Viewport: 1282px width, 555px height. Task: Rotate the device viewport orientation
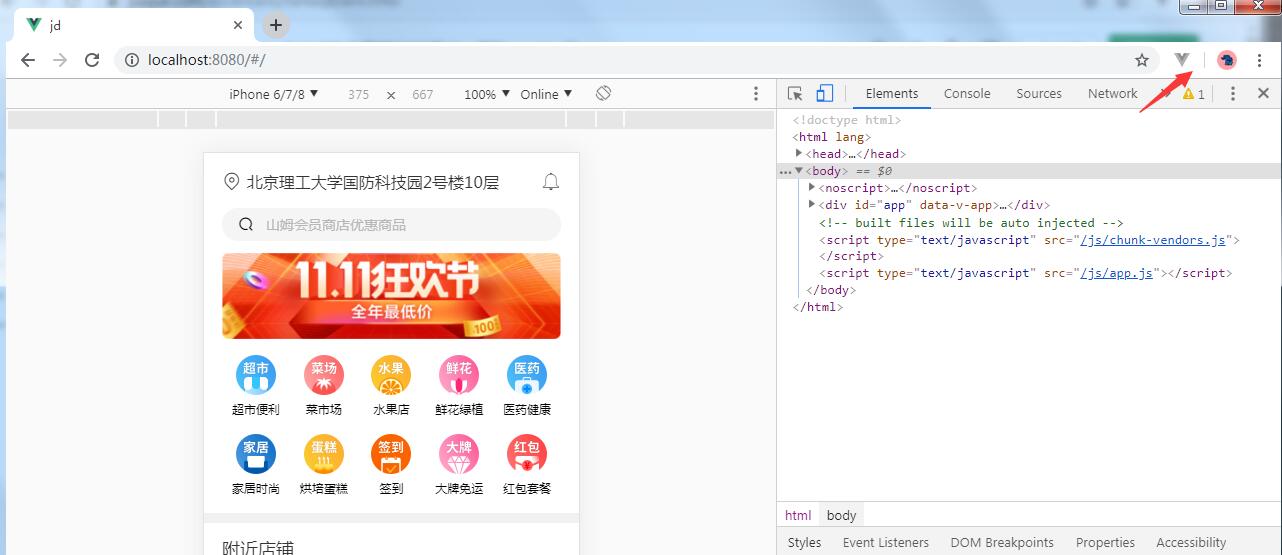click(603, 93)
